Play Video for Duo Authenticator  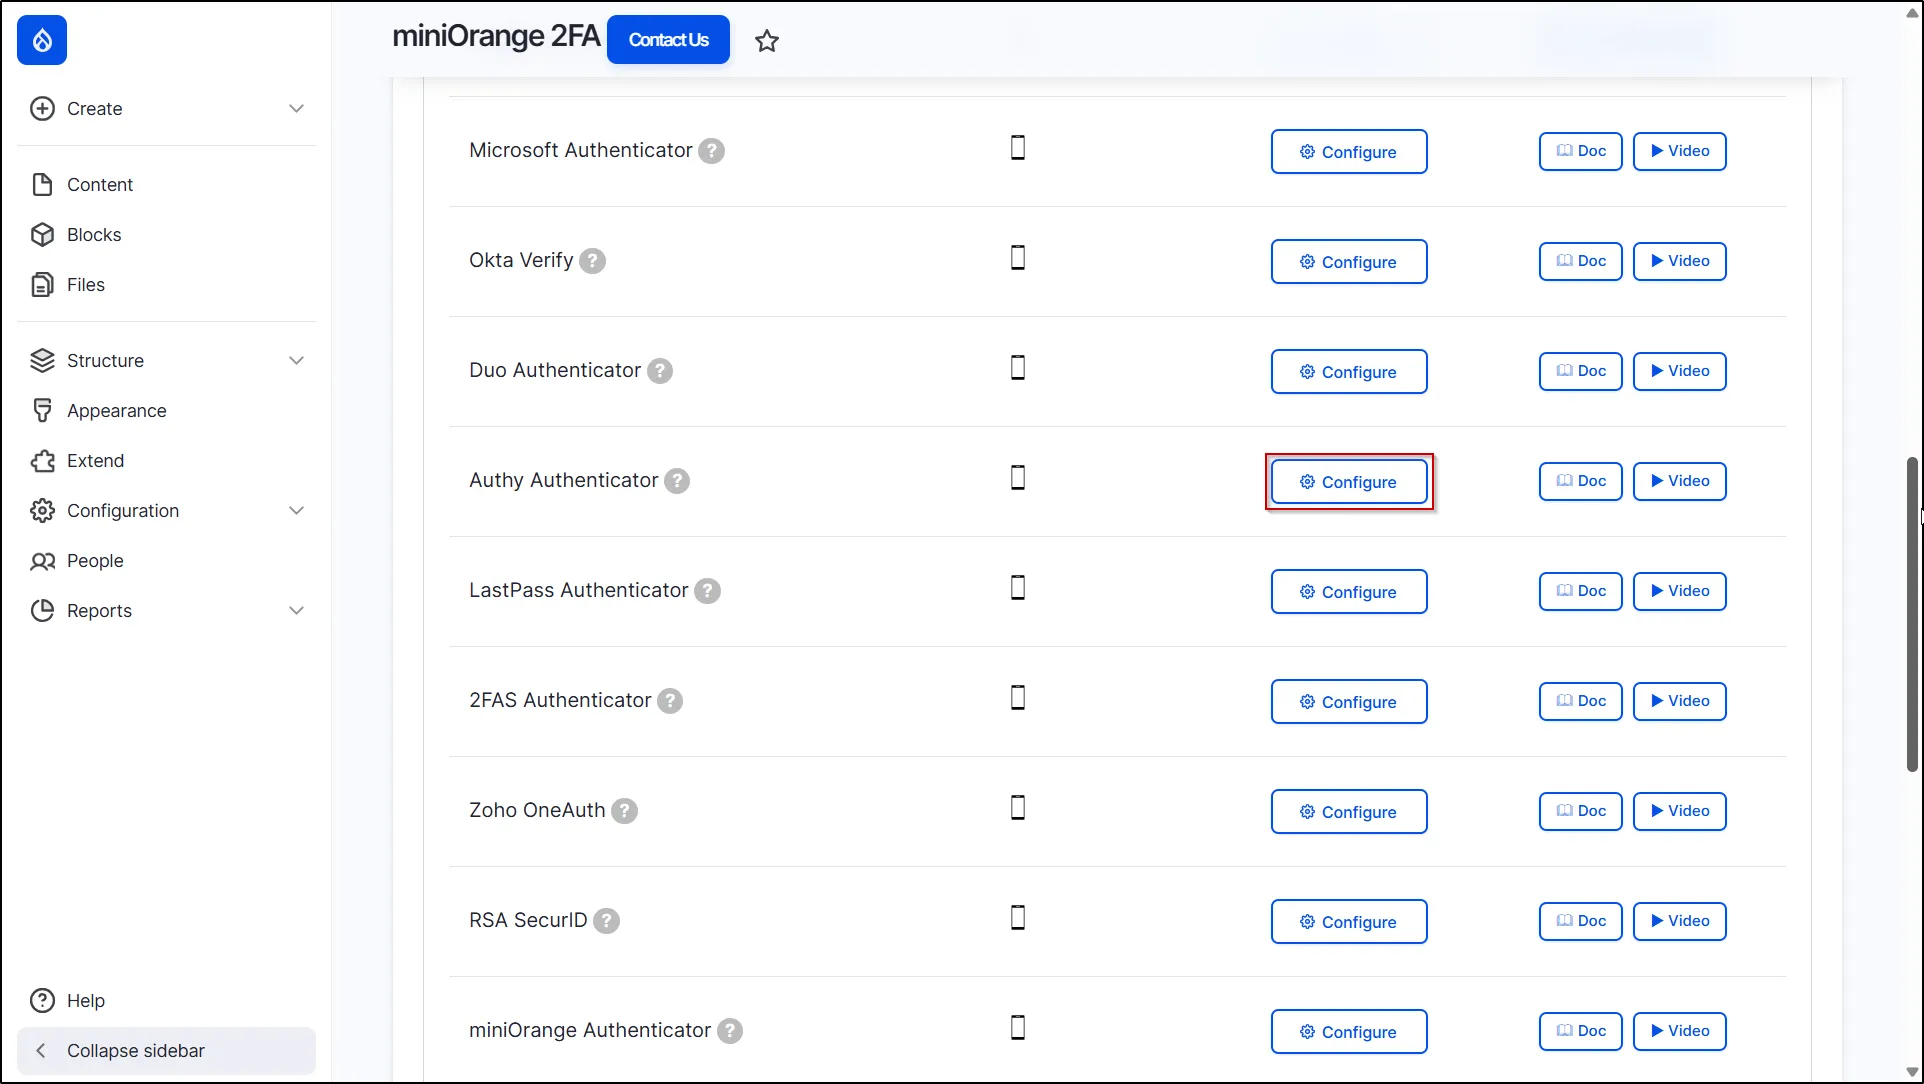tap(1680, 371)
